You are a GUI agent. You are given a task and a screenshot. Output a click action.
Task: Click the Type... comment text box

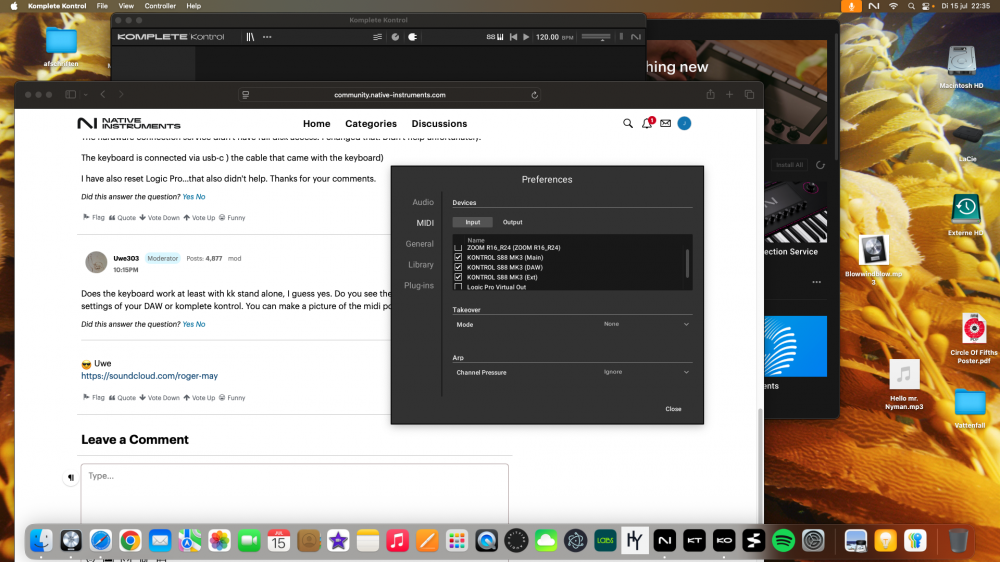point(295,494)
